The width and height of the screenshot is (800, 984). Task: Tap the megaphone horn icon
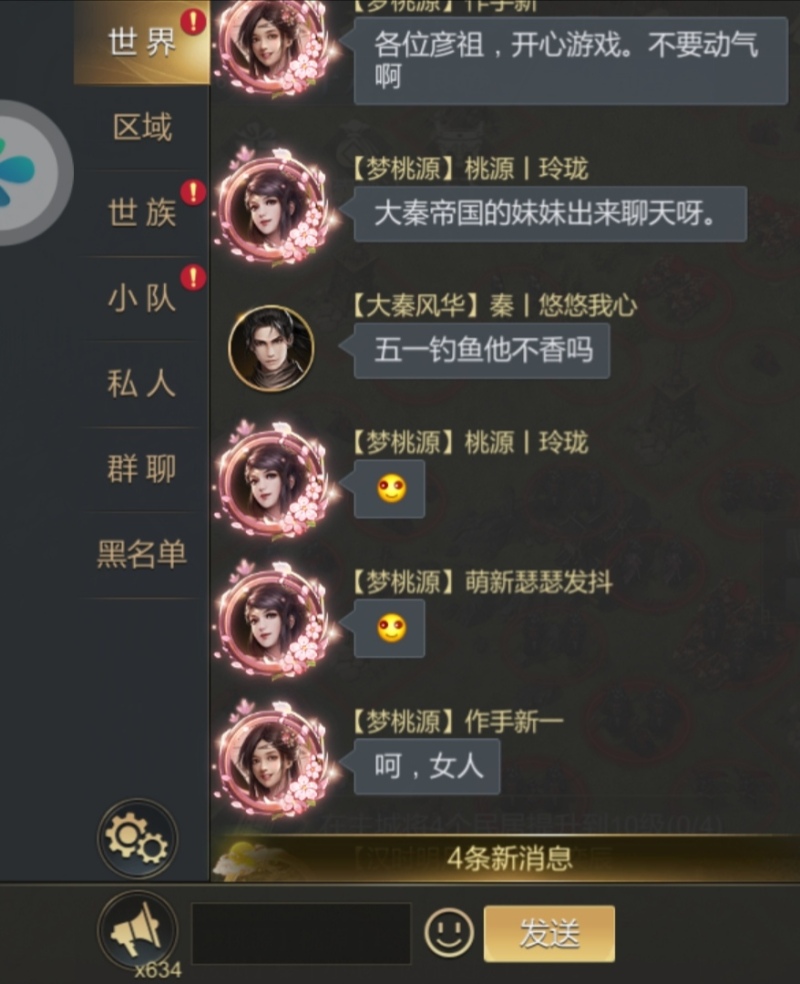coord(137,931)
